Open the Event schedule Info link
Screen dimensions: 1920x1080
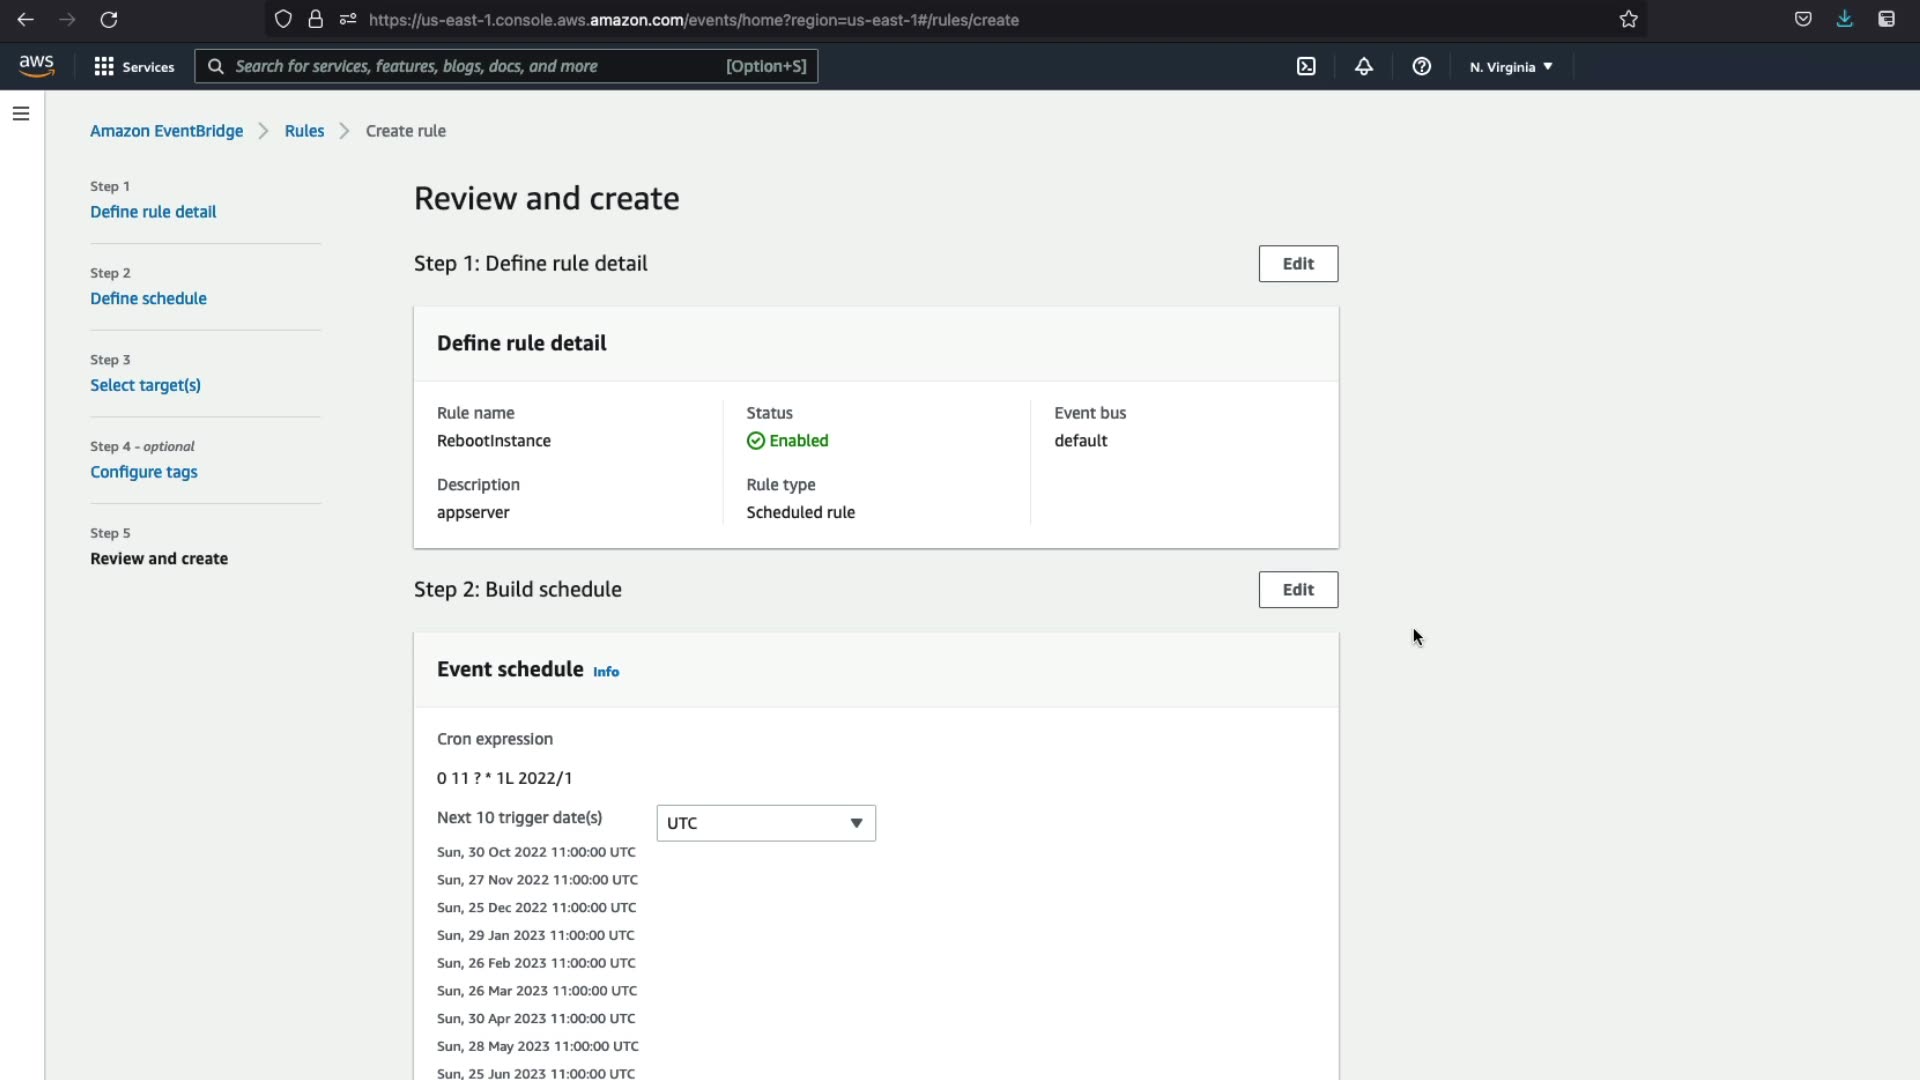click(x=606, y=672)
